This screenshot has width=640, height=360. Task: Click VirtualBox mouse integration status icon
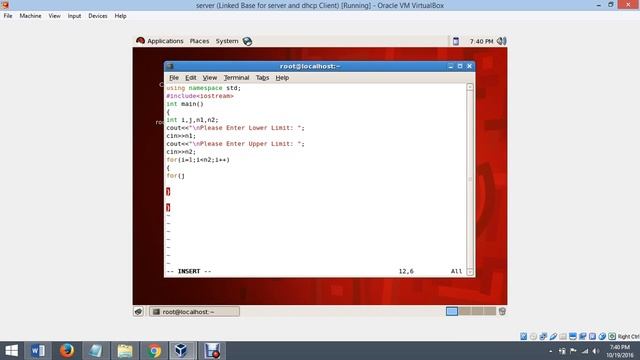click(x=602, y=336)
